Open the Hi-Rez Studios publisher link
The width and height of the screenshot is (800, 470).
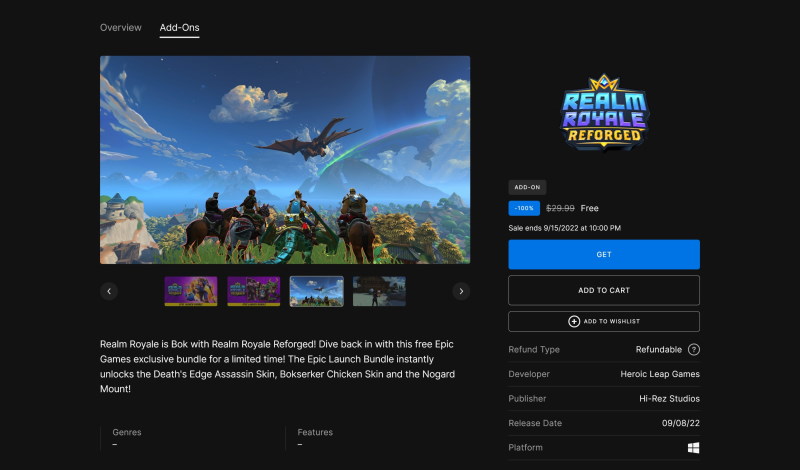[x=669, y=399]
